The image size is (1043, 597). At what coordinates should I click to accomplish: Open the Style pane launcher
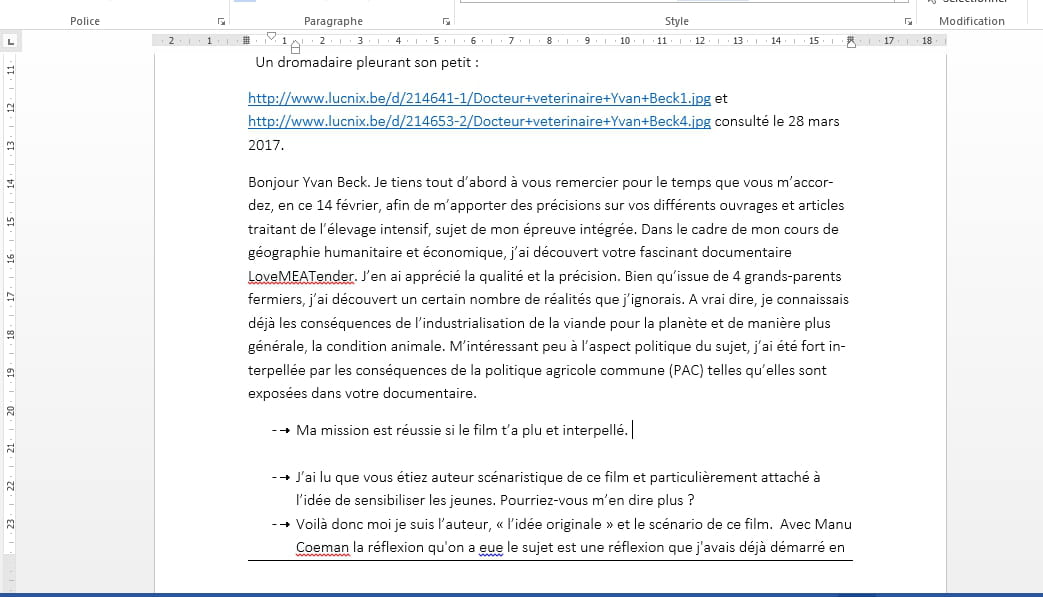(x=908, y=21)
